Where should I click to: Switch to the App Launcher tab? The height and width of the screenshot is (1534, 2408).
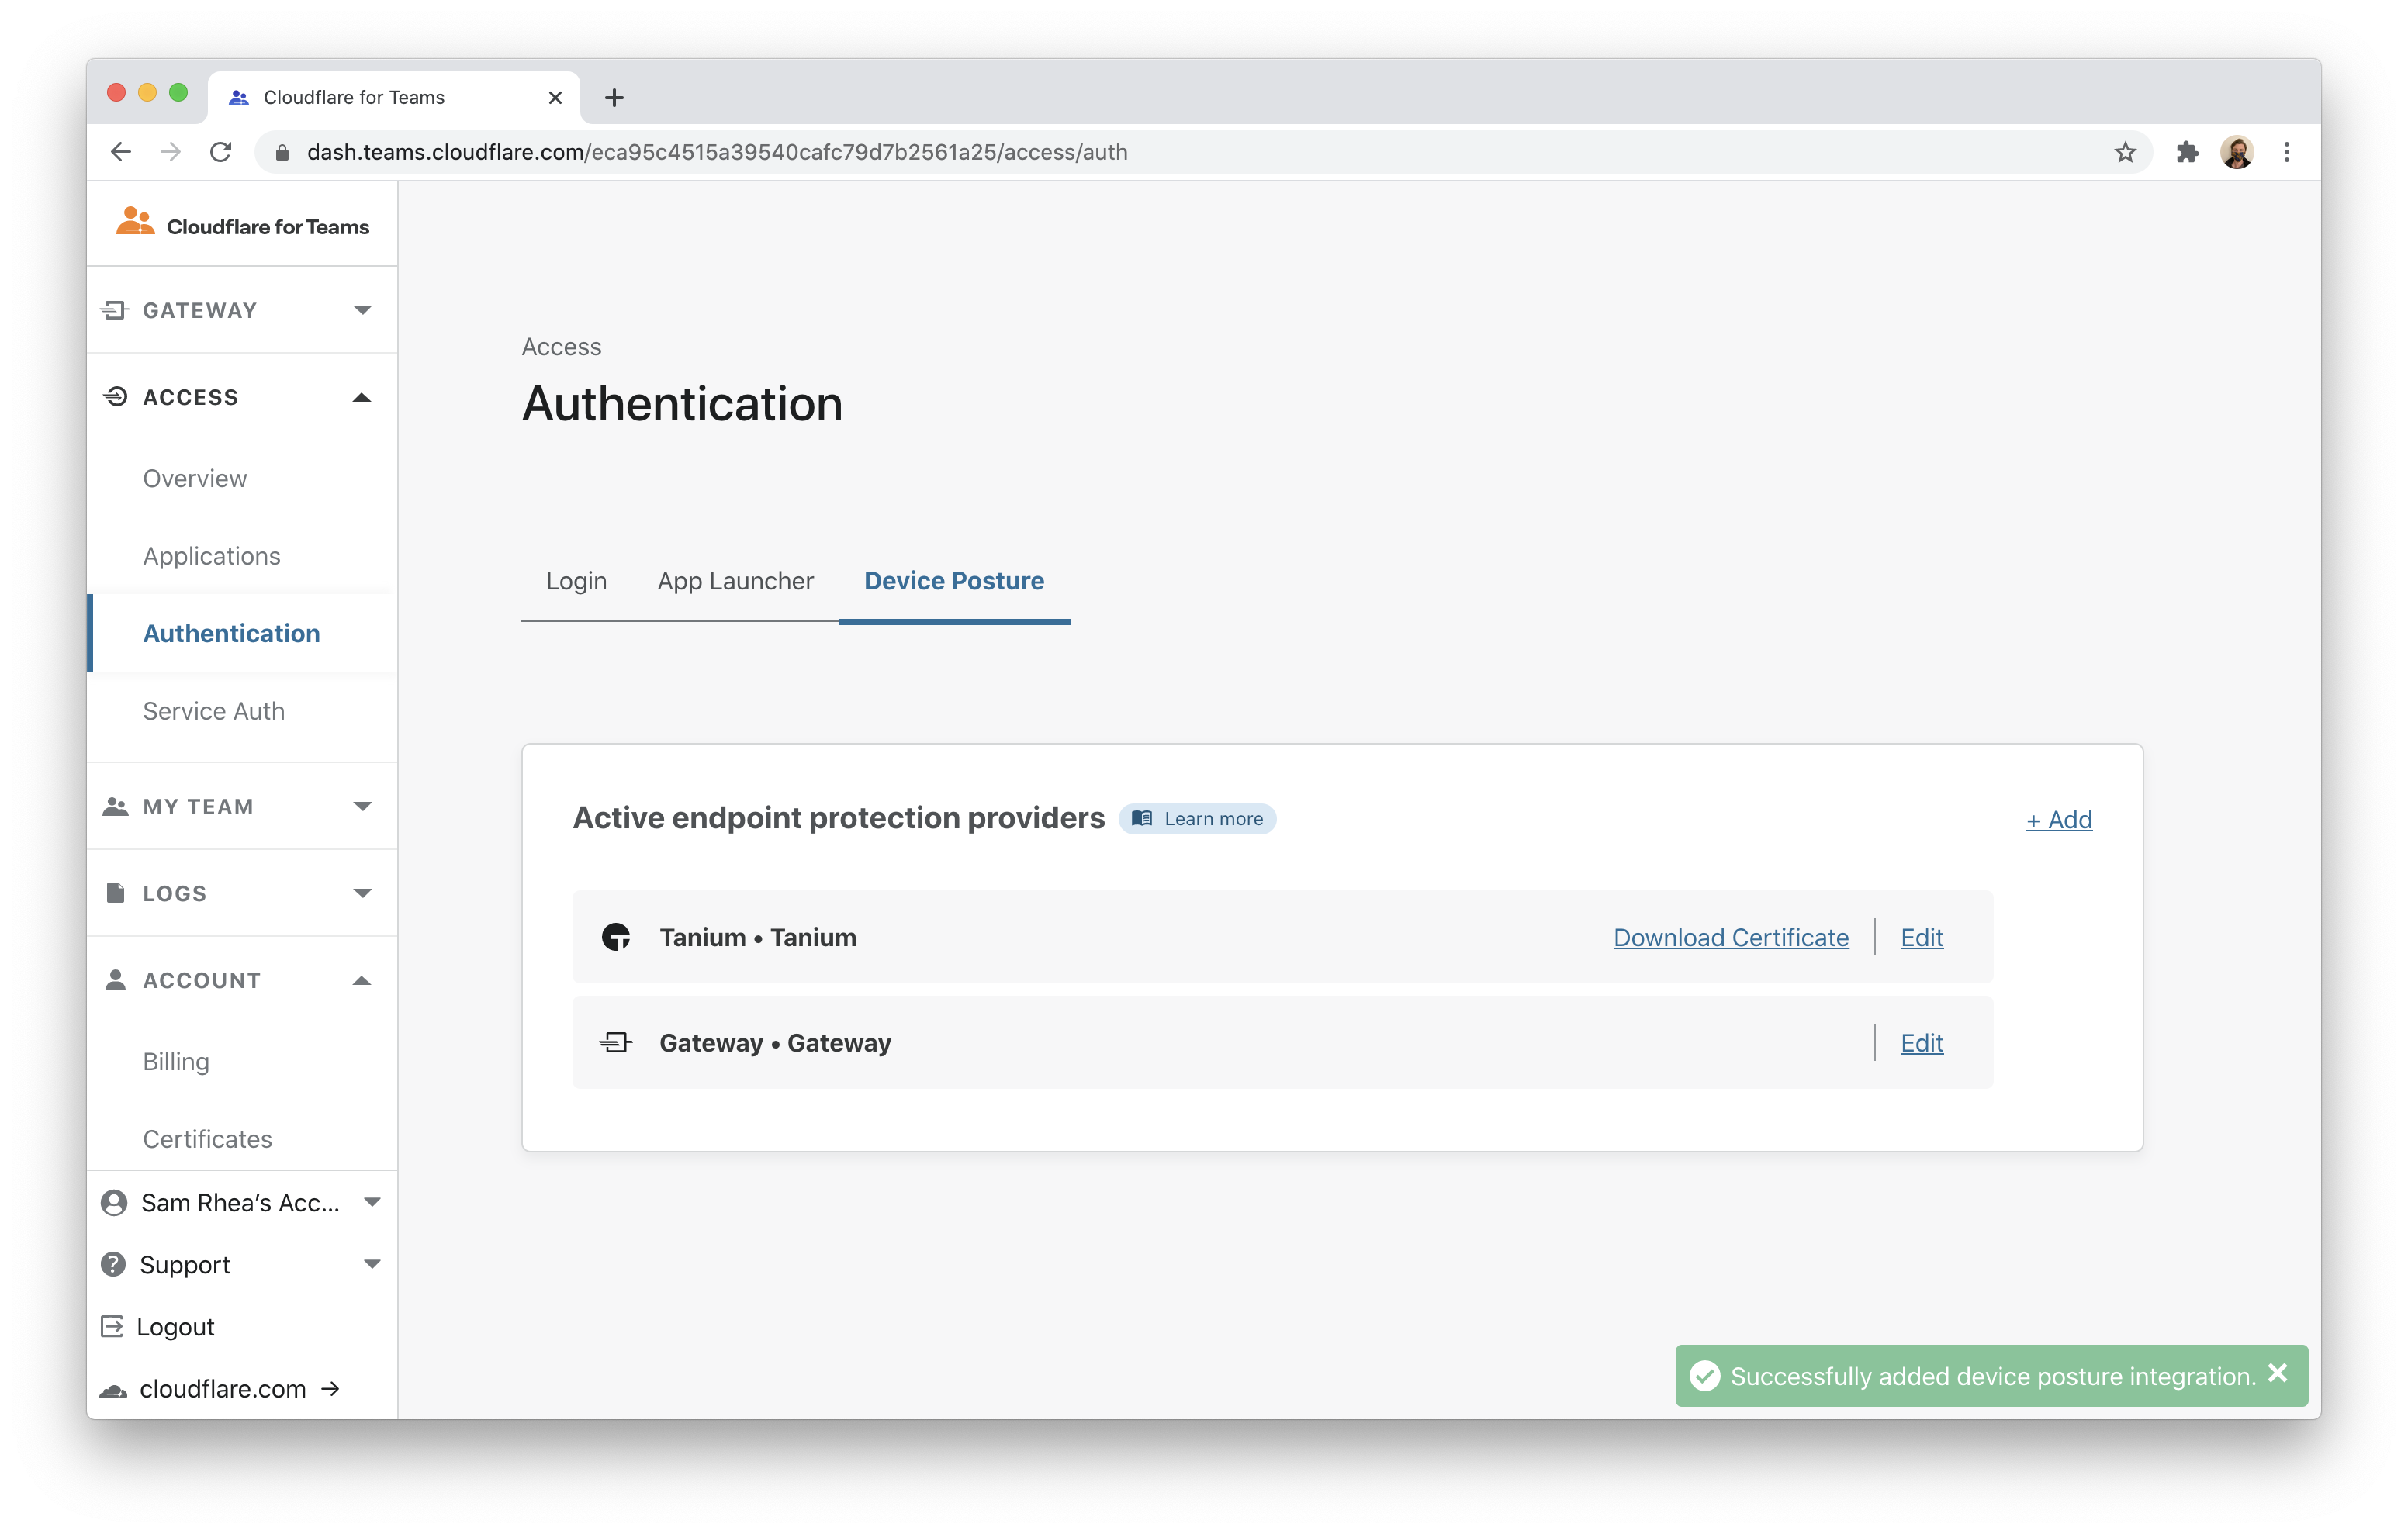coord(735,581)
